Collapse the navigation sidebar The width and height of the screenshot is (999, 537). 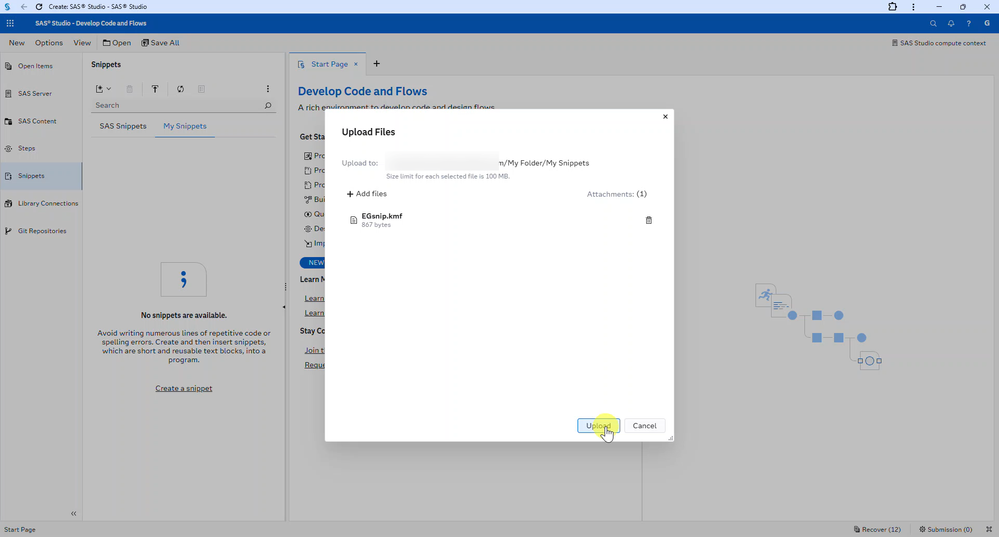pos(73,513)
